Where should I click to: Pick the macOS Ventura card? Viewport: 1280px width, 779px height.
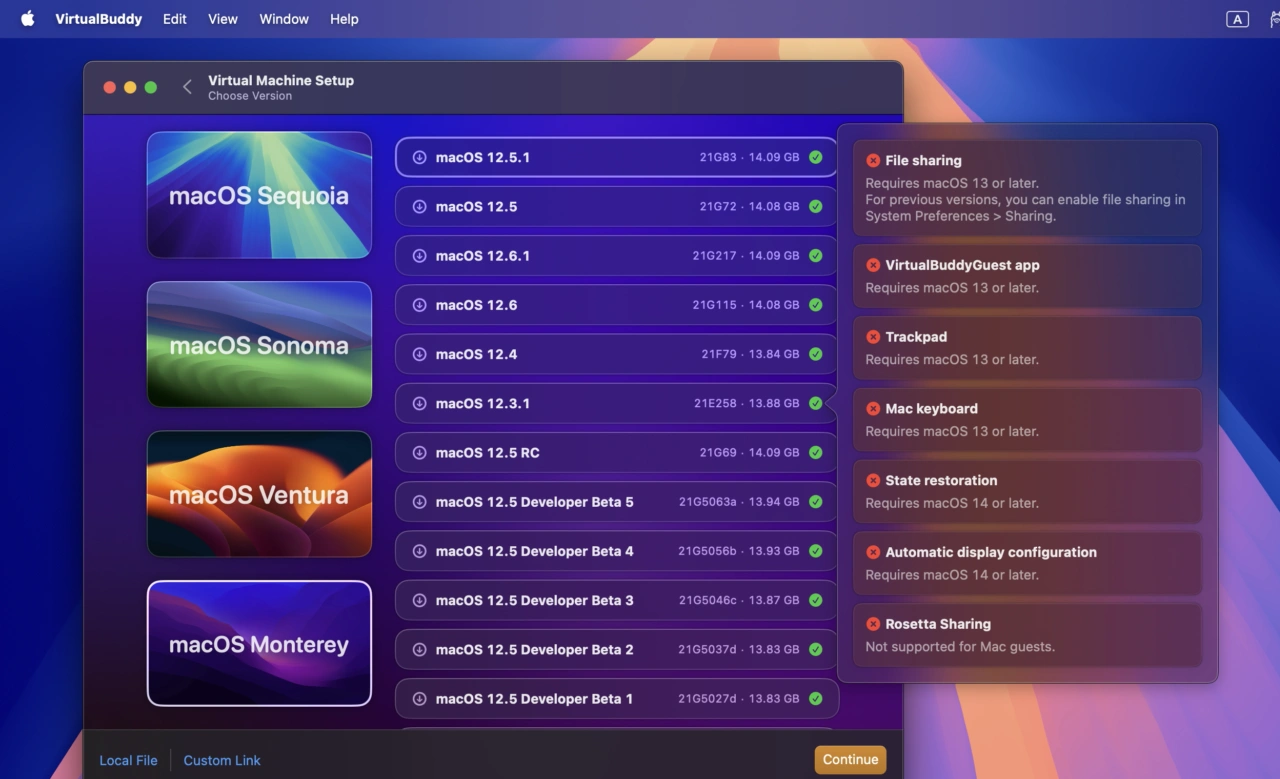pyautogui.click(x=259, y=494)
